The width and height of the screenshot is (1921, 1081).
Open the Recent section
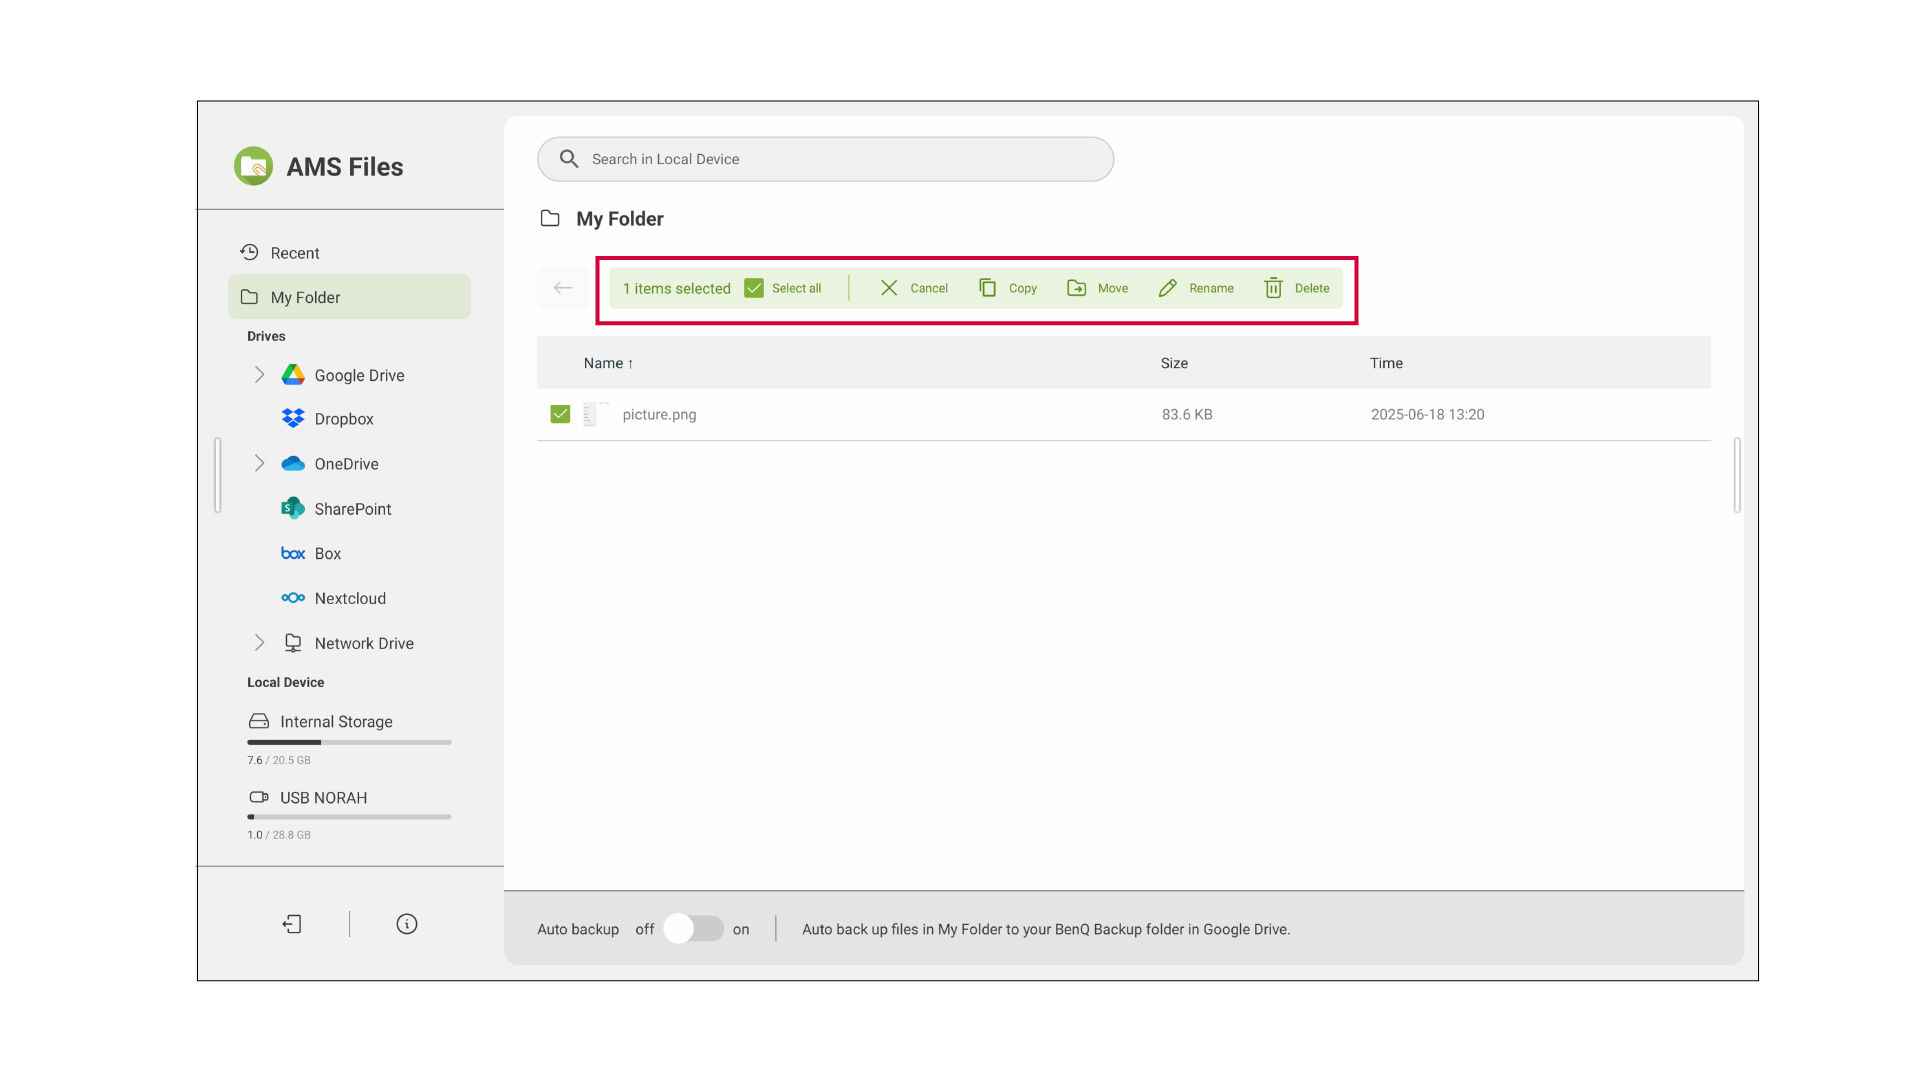pyautogui.click(x=294, y=253)
